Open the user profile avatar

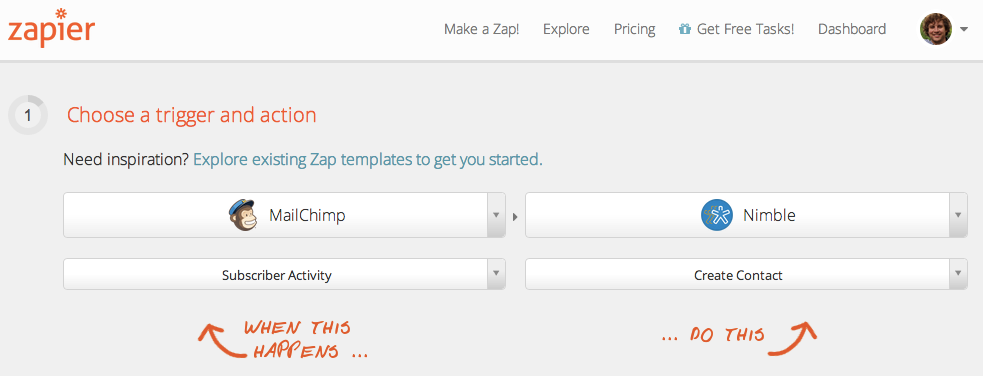tap(935, 29)
